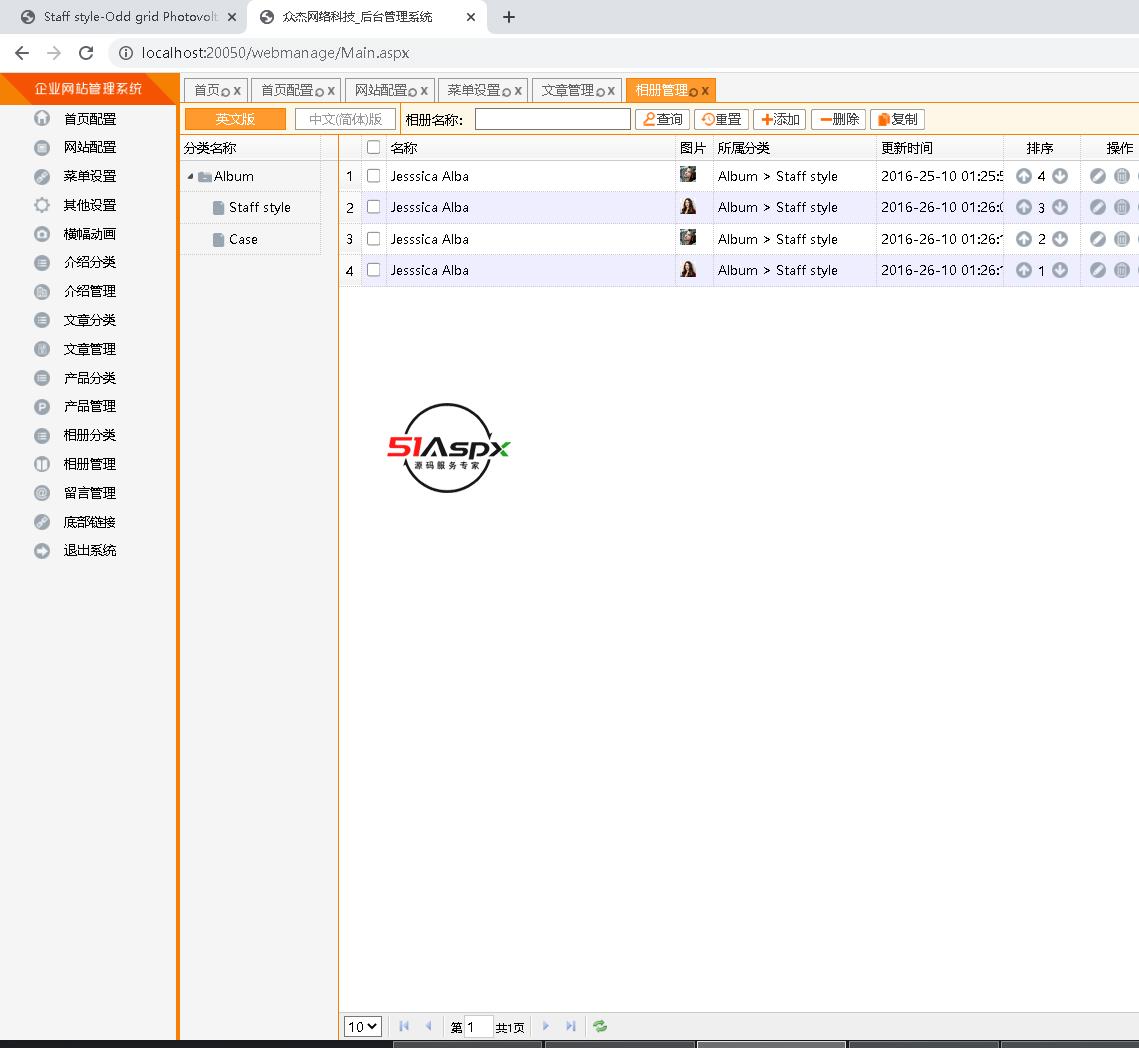Open the page size dropdown showing 10

(x=362, y=1026)
